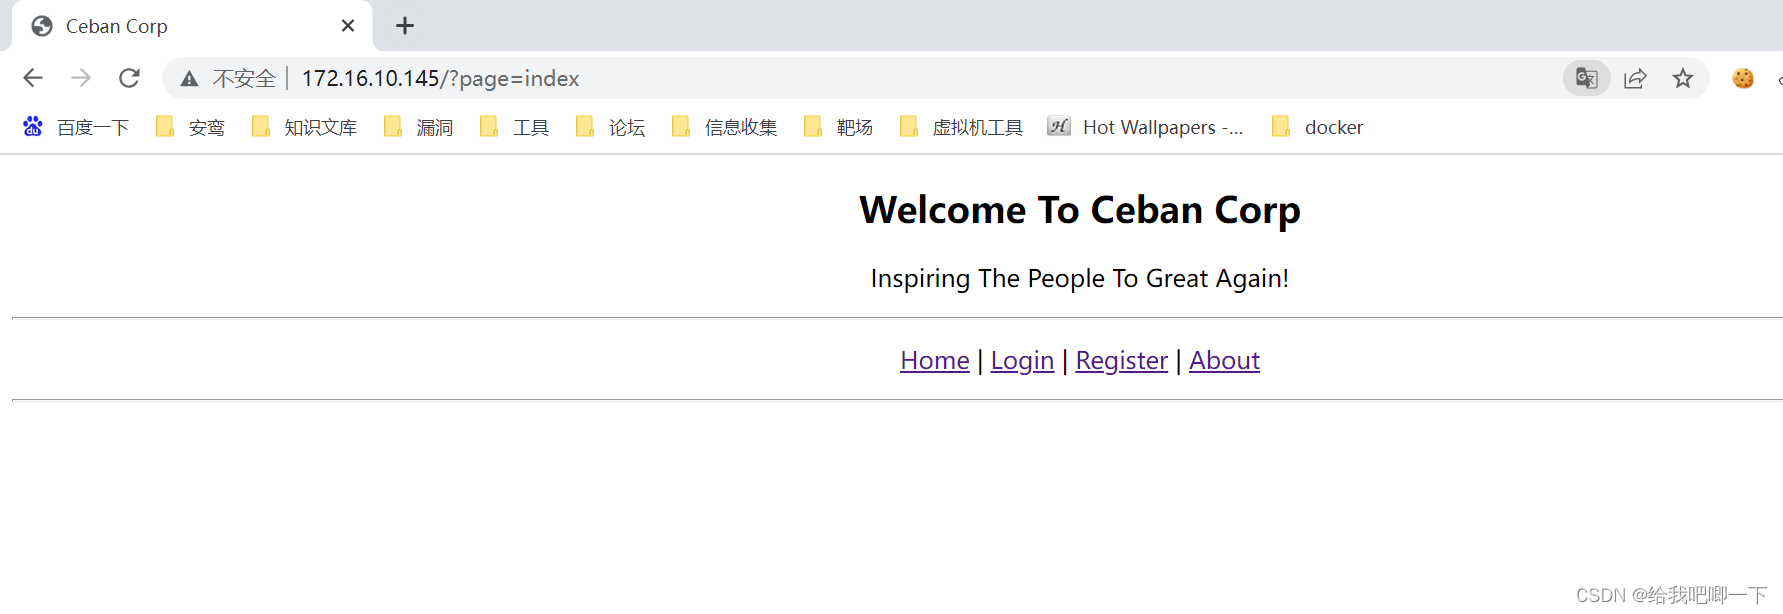This screenshot has height=614, width=1783.
Task: Open the 靶场 bookmark folder
Action: click(838, 127)
